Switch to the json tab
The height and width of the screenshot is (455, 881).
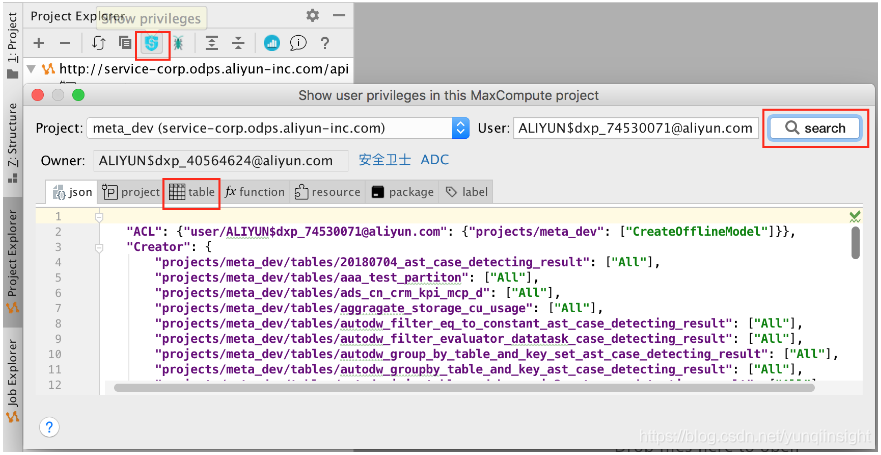pos(72,192)
